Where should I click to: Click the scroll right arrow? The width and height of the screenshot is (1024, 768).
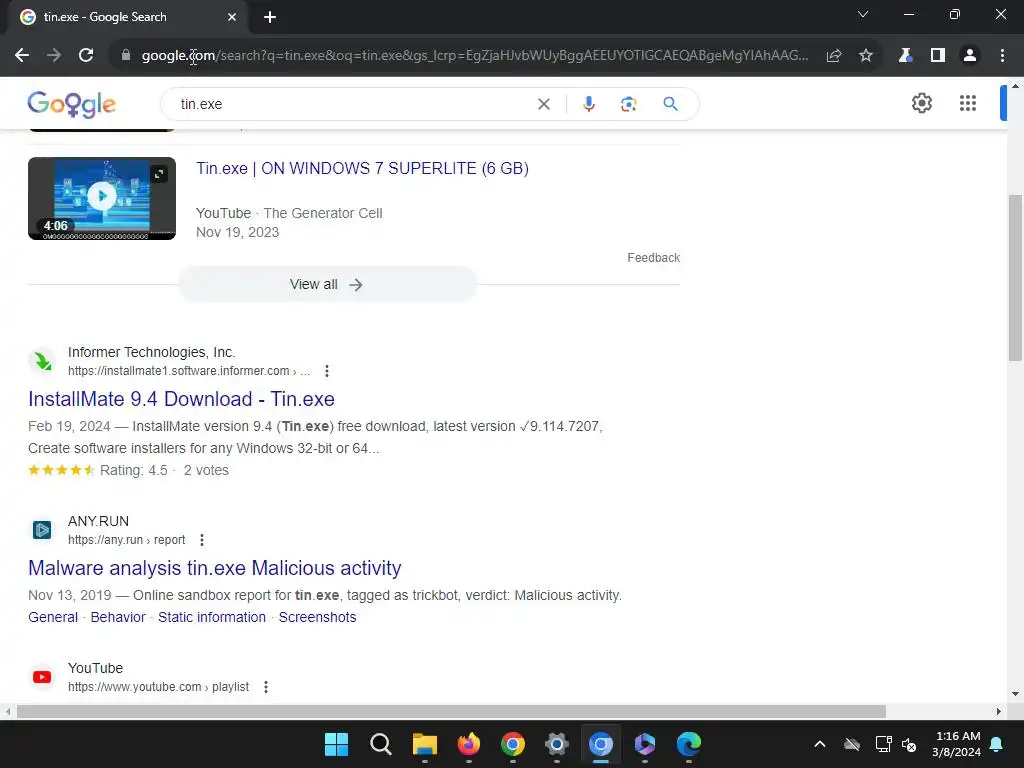click(999, 711)
